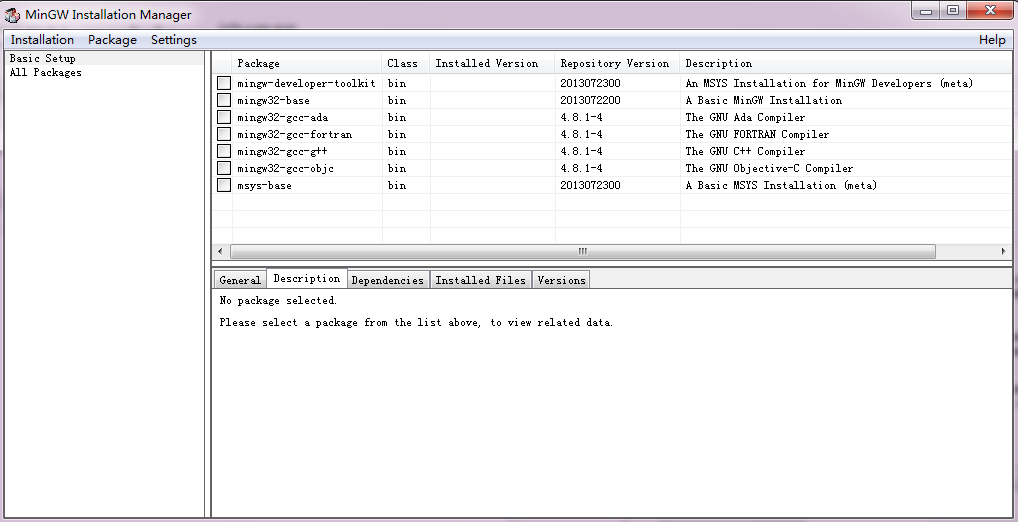1018x522 pixels.
Task: Open the Help menu
Action: 992,40
